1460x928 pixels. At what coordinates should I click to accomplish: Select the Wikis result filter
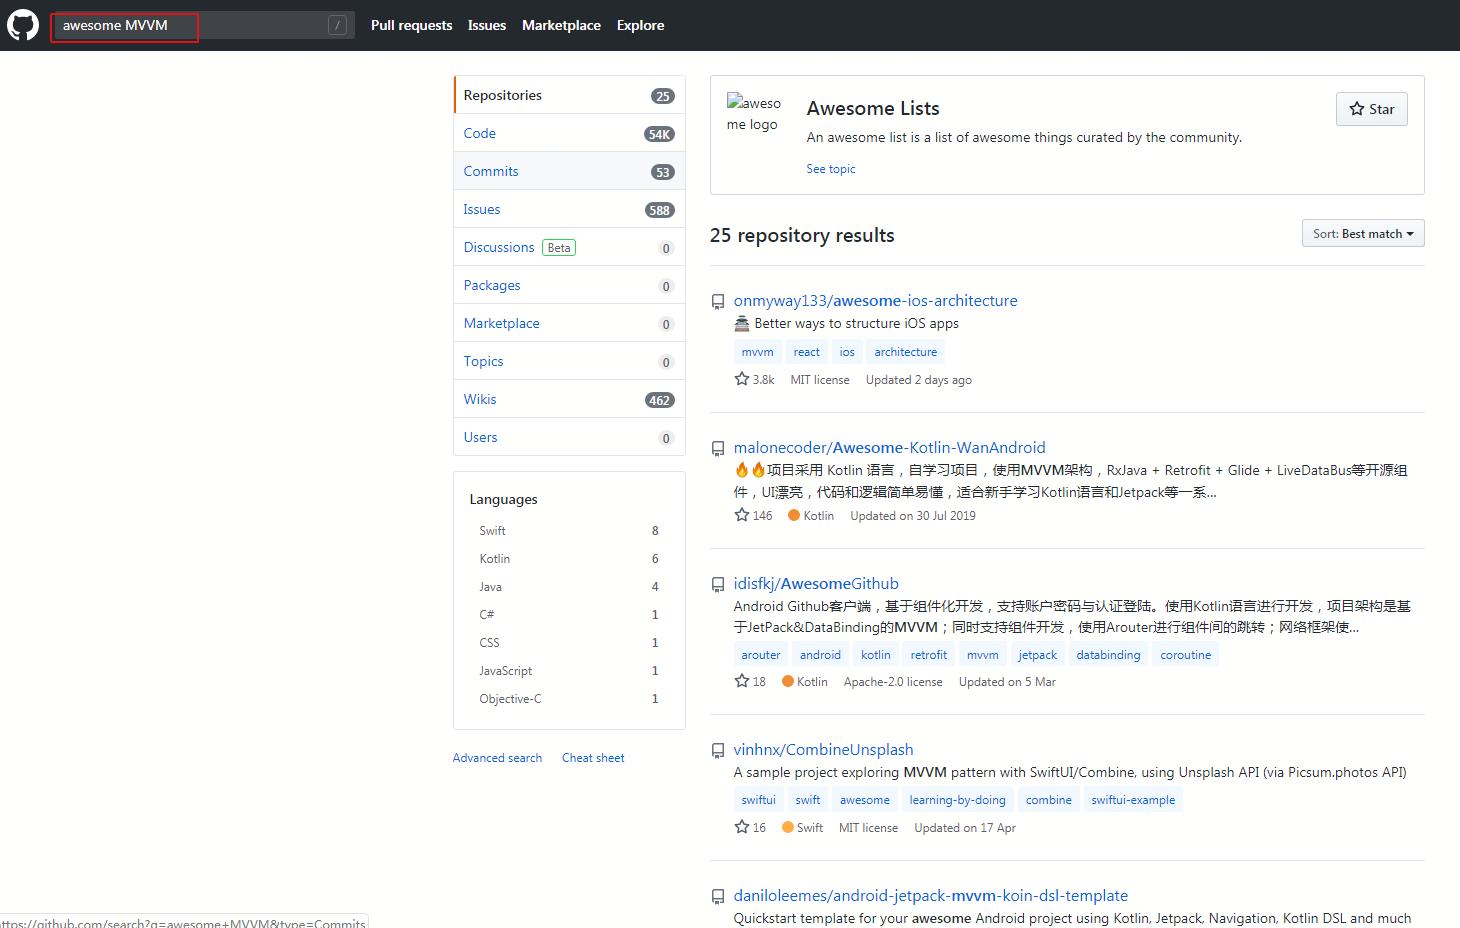point(569,399)
